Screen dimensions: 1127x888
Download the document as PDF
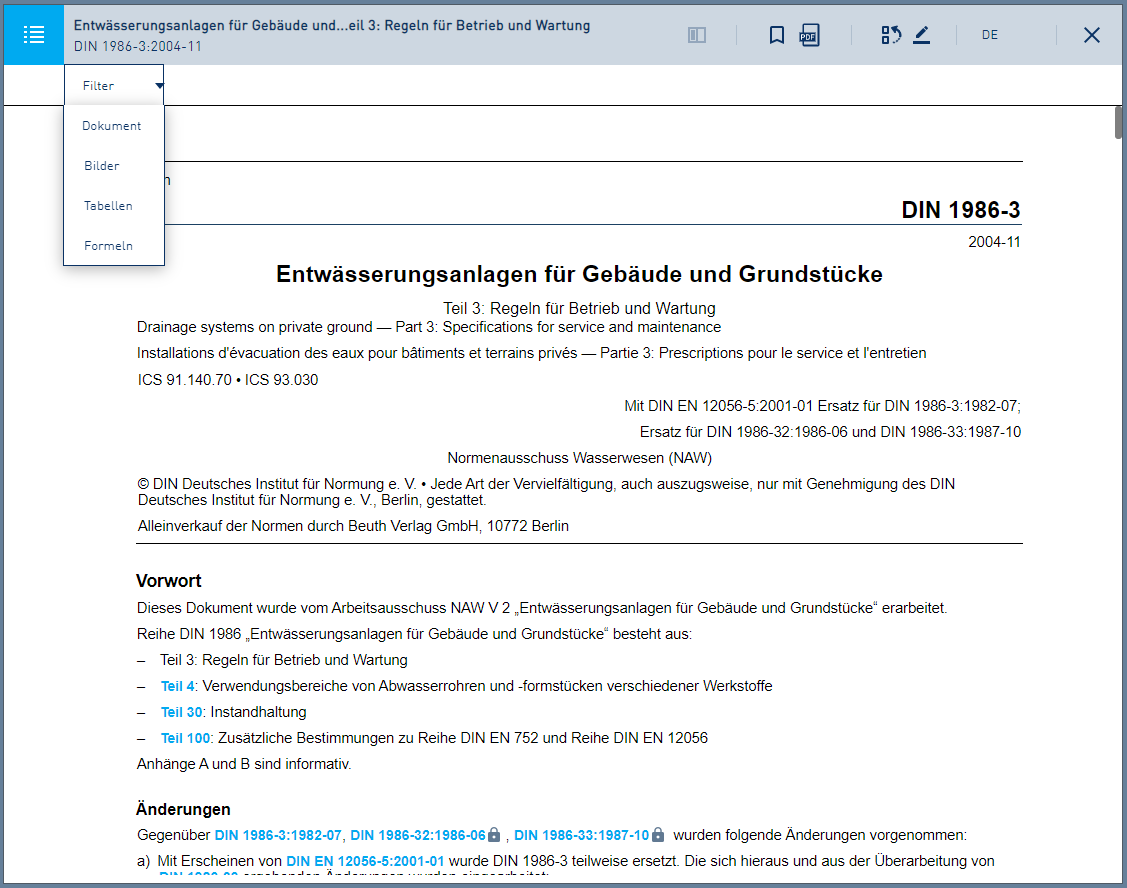pyautogui.click(x=809, y=35)
